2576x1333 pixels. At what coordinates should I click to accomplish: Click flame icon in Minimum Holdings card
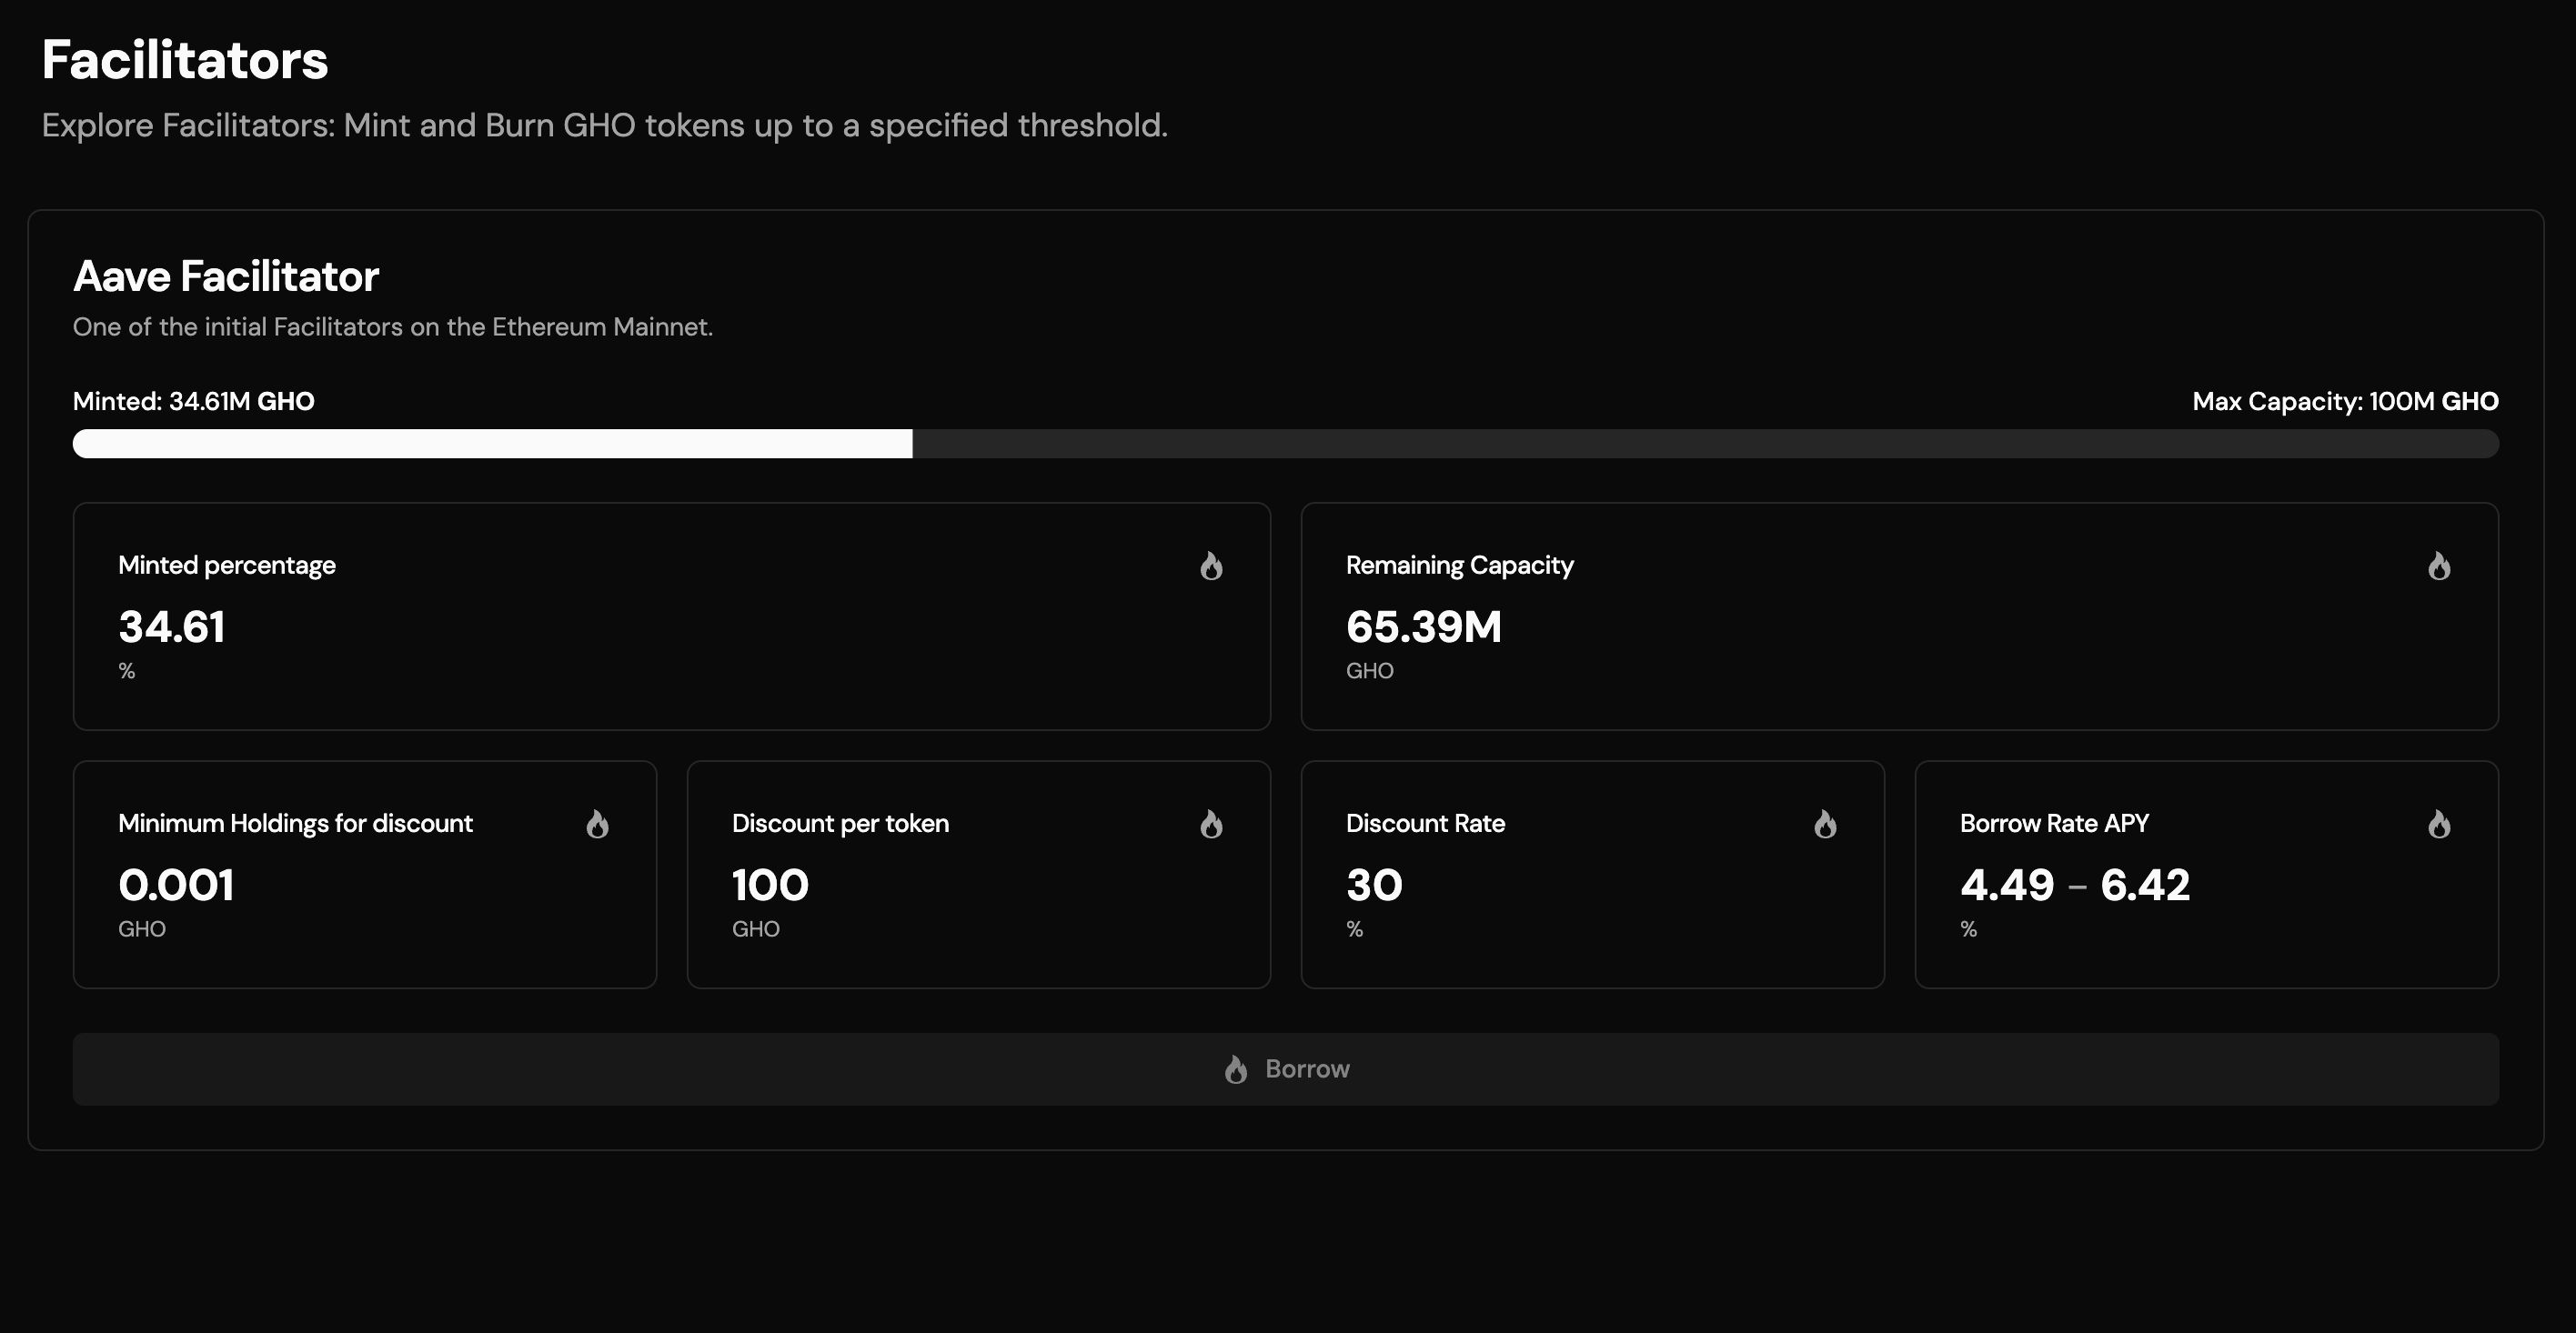(597, 824)
